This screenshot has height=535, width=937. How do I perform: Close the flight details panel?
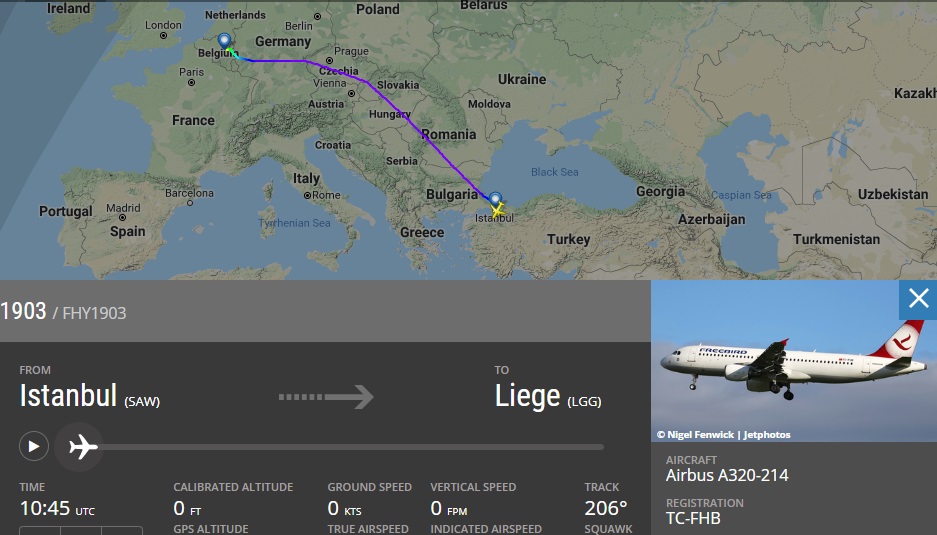click(918, 299)
